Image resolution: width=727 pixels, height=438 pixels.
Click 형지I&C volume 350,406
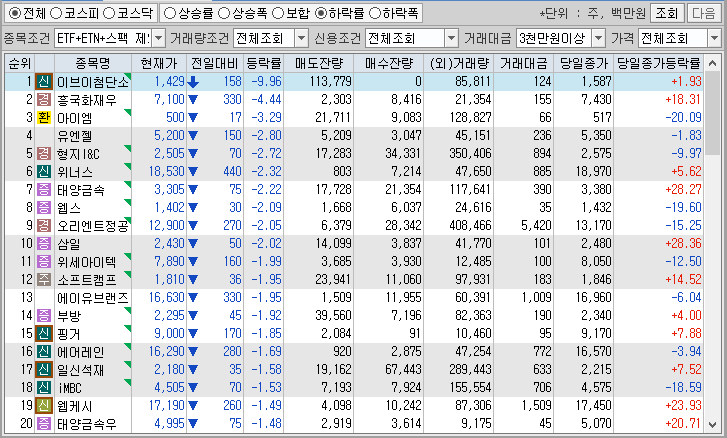pyautogui.click(x=470, y=153)
